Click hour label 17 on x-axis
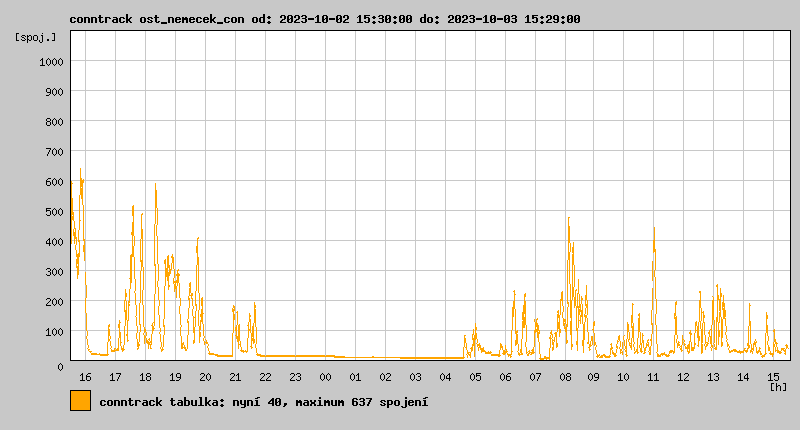 (115, 377)
